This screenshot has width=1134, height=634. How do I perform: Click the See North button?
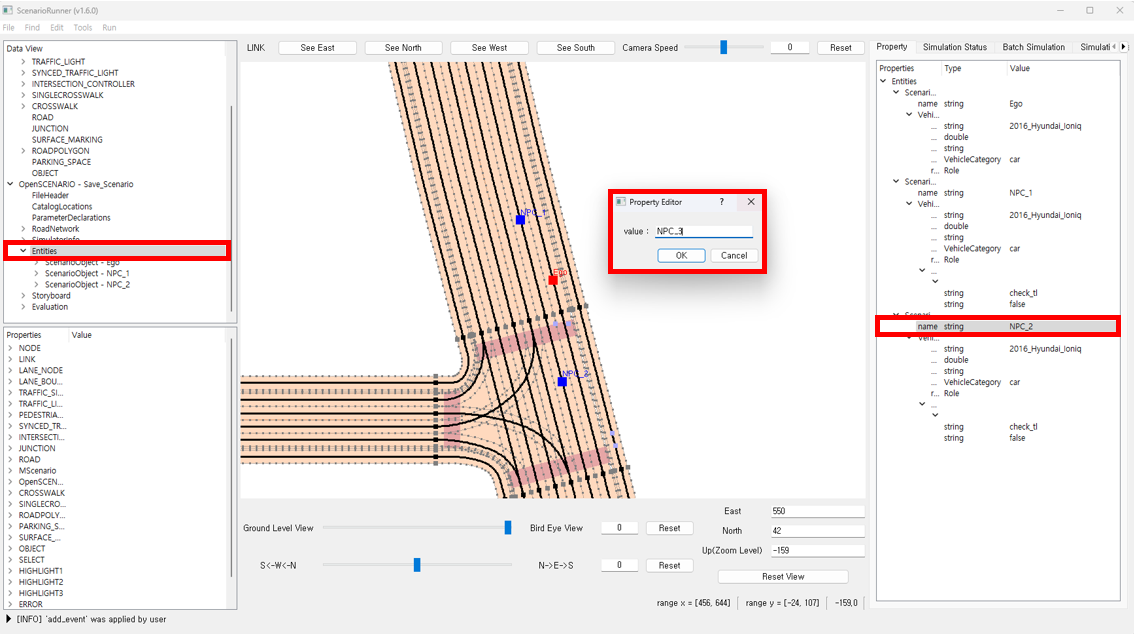pyautogui.click(x=403, y=48)
